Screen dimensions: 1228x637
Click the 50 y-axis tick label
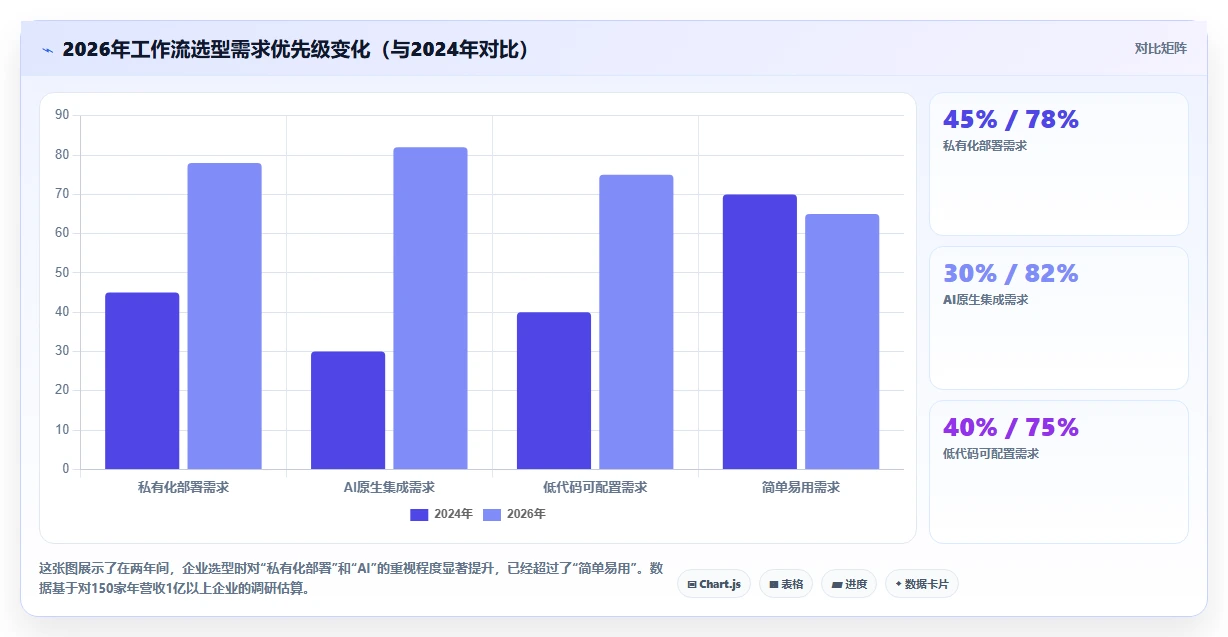coord(62,272)
